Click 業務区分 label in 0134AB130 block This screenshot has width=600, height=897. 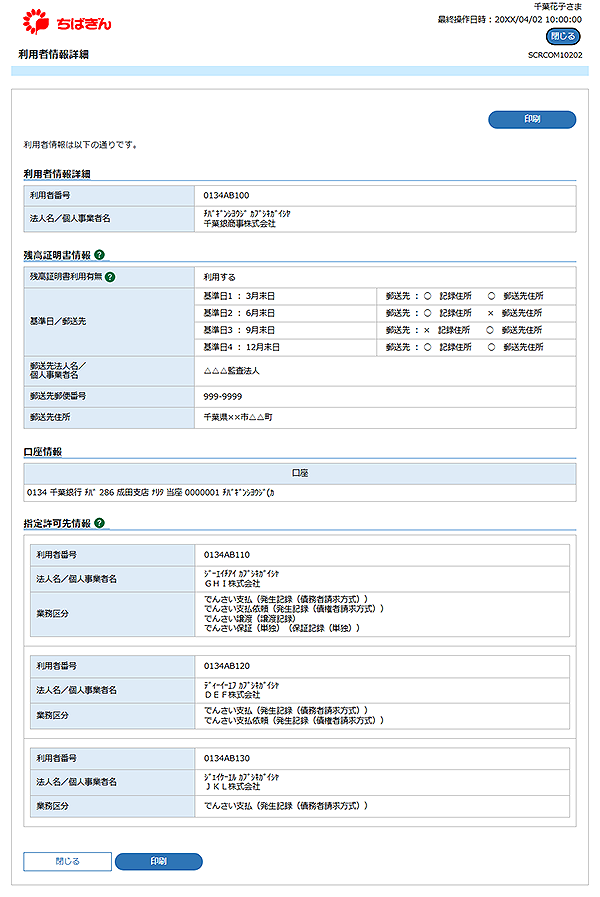click(53, 805)
